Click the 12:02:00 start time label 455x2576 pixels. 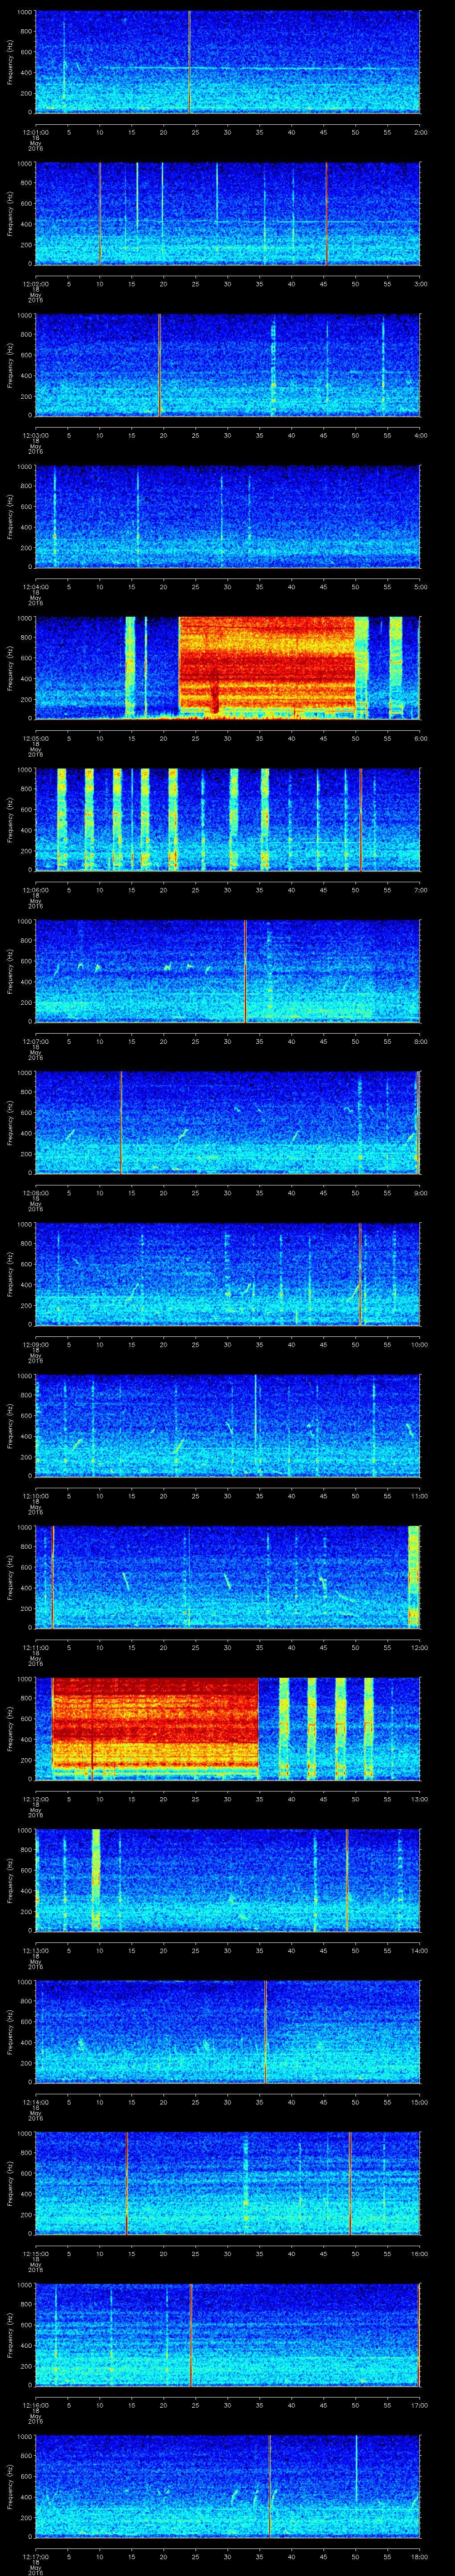(35, 284)
